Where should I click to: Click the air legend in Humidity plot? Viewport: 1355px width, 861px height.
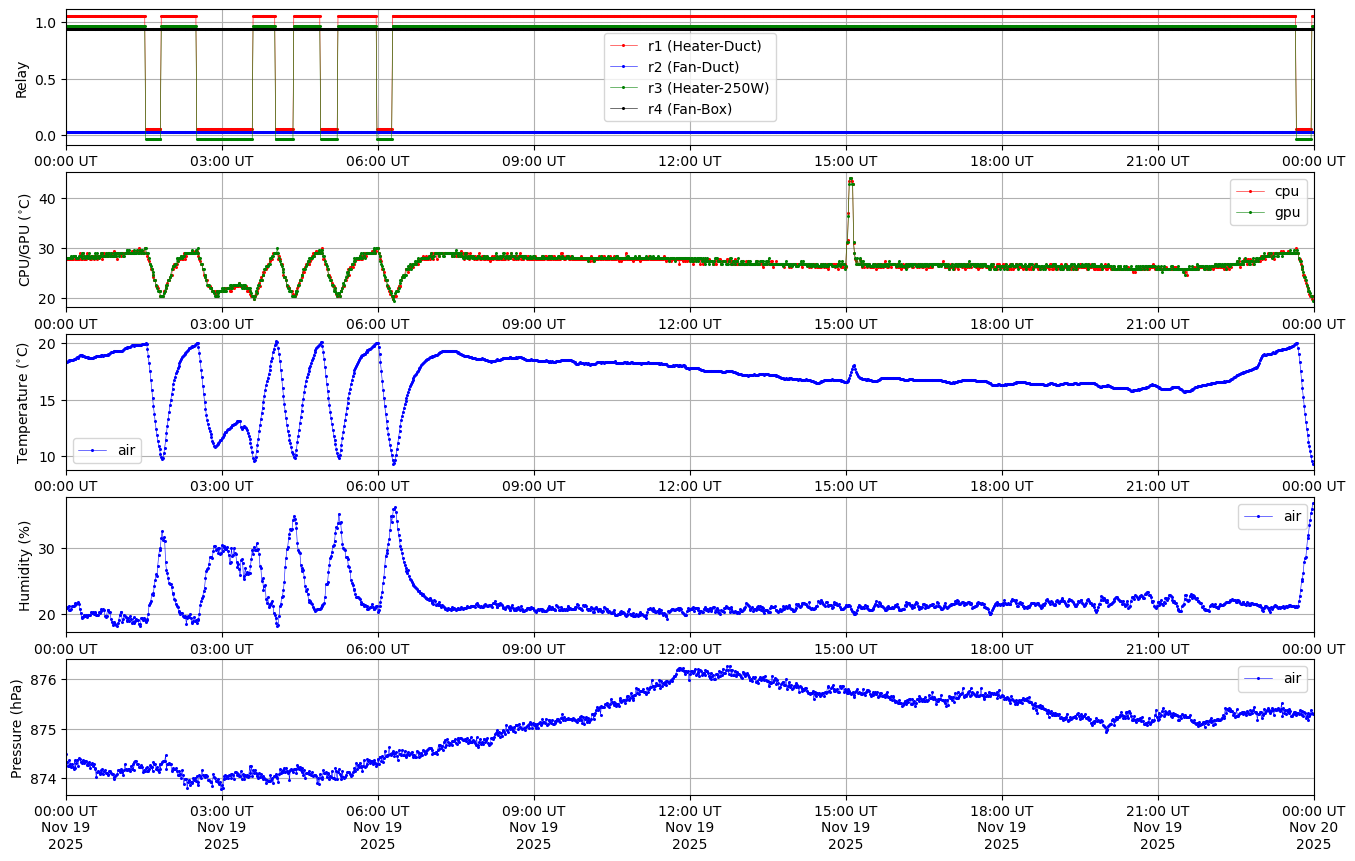[1273, 516]
